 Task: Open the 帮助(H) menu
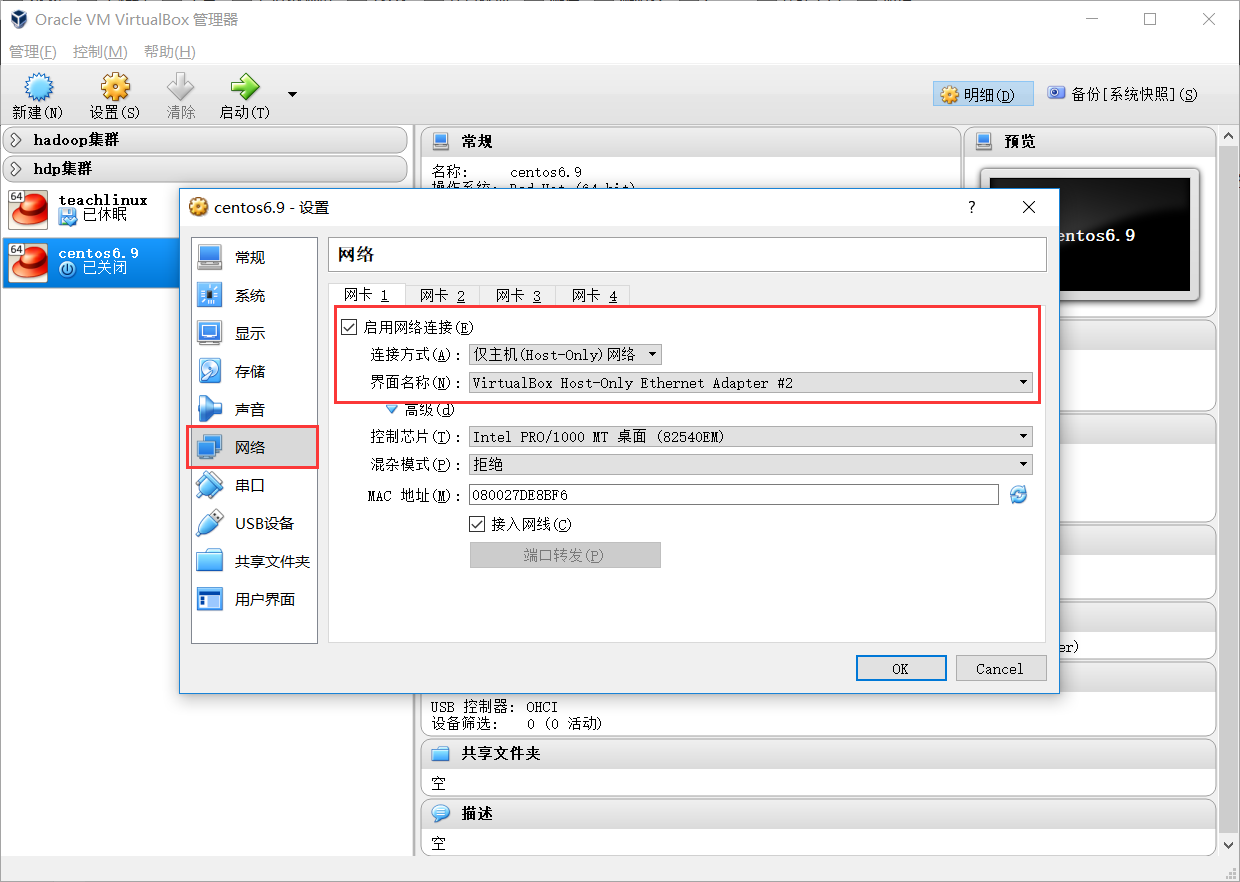click(170, 52)
